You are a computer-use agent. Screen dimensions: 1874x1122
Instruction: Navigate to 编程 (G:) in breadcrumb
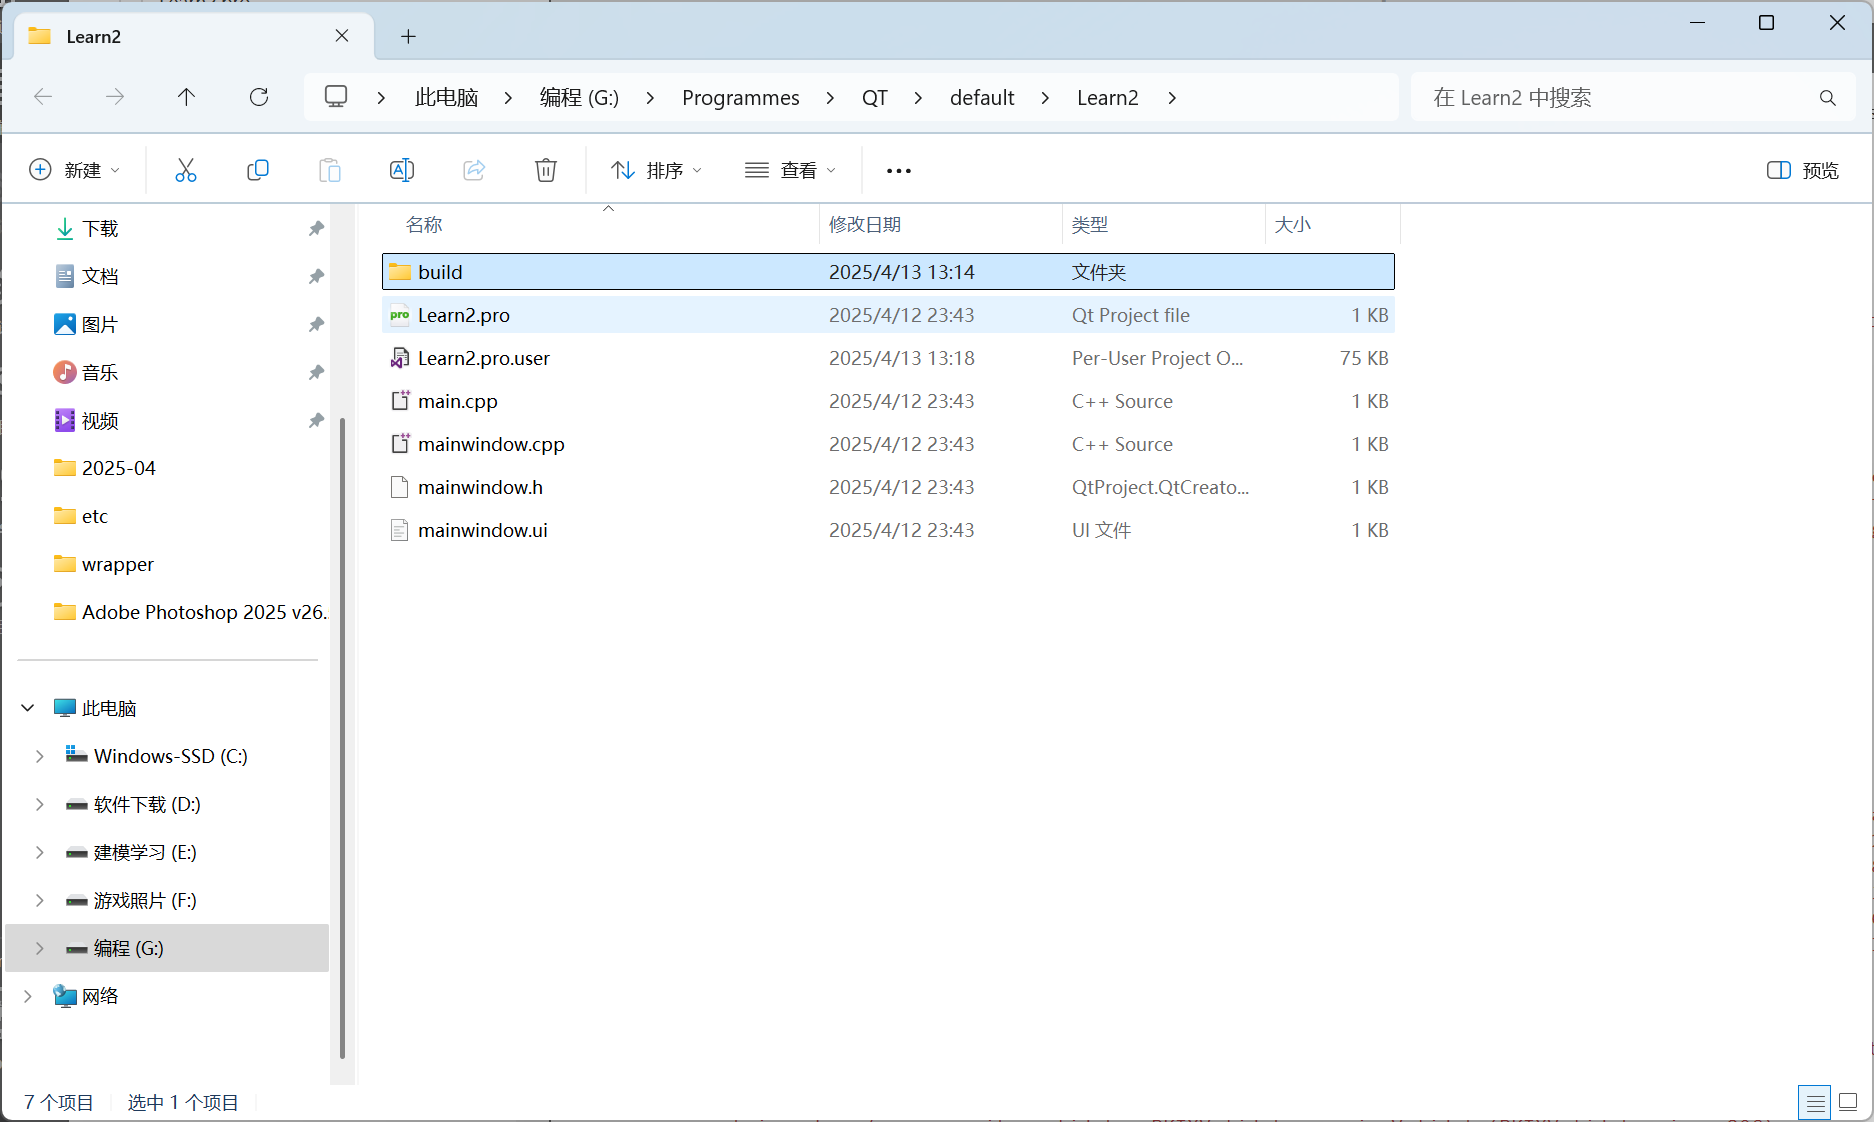[579, 98]
